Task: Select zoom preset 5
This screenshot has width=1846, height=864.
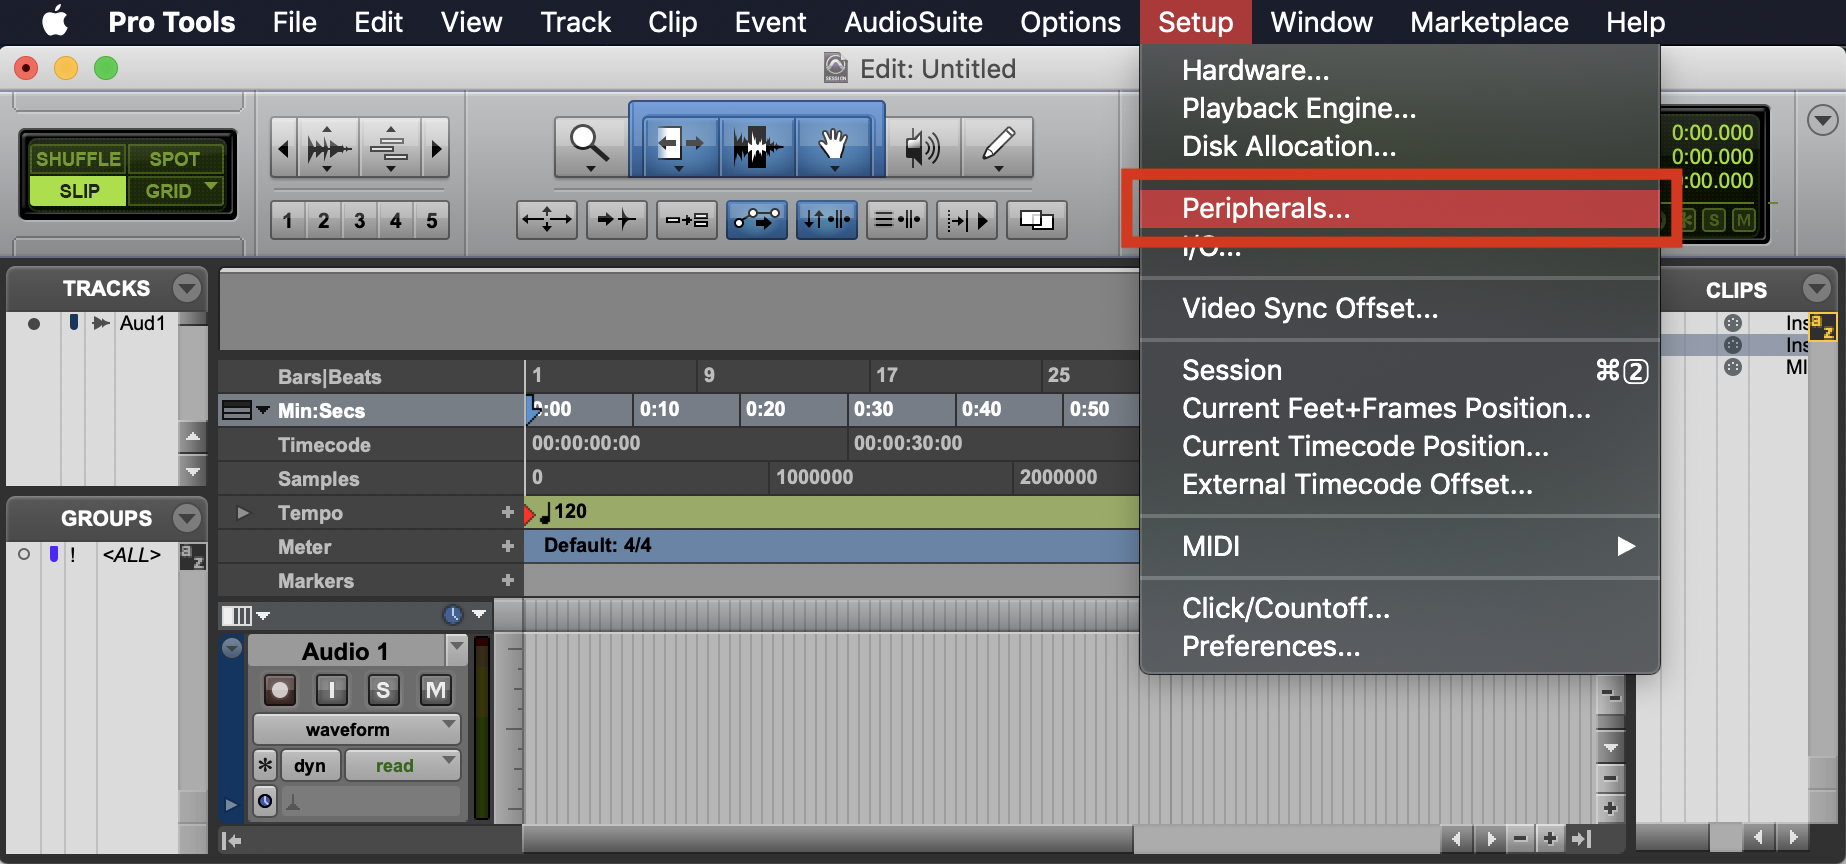Action: 432,220
